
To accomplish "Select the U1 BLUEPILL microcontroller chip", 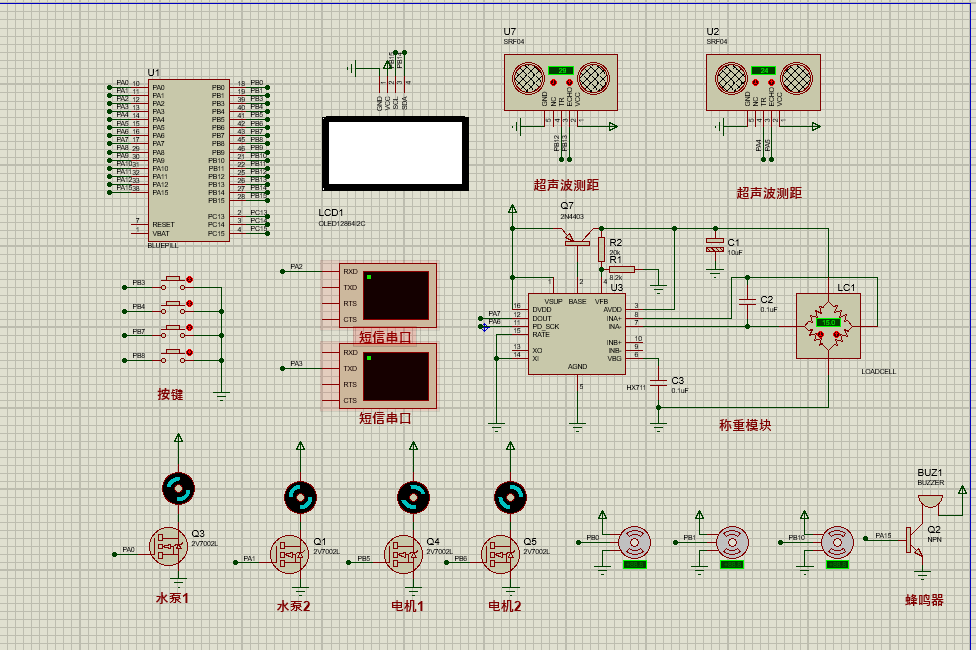I will [x=189, y=160].
